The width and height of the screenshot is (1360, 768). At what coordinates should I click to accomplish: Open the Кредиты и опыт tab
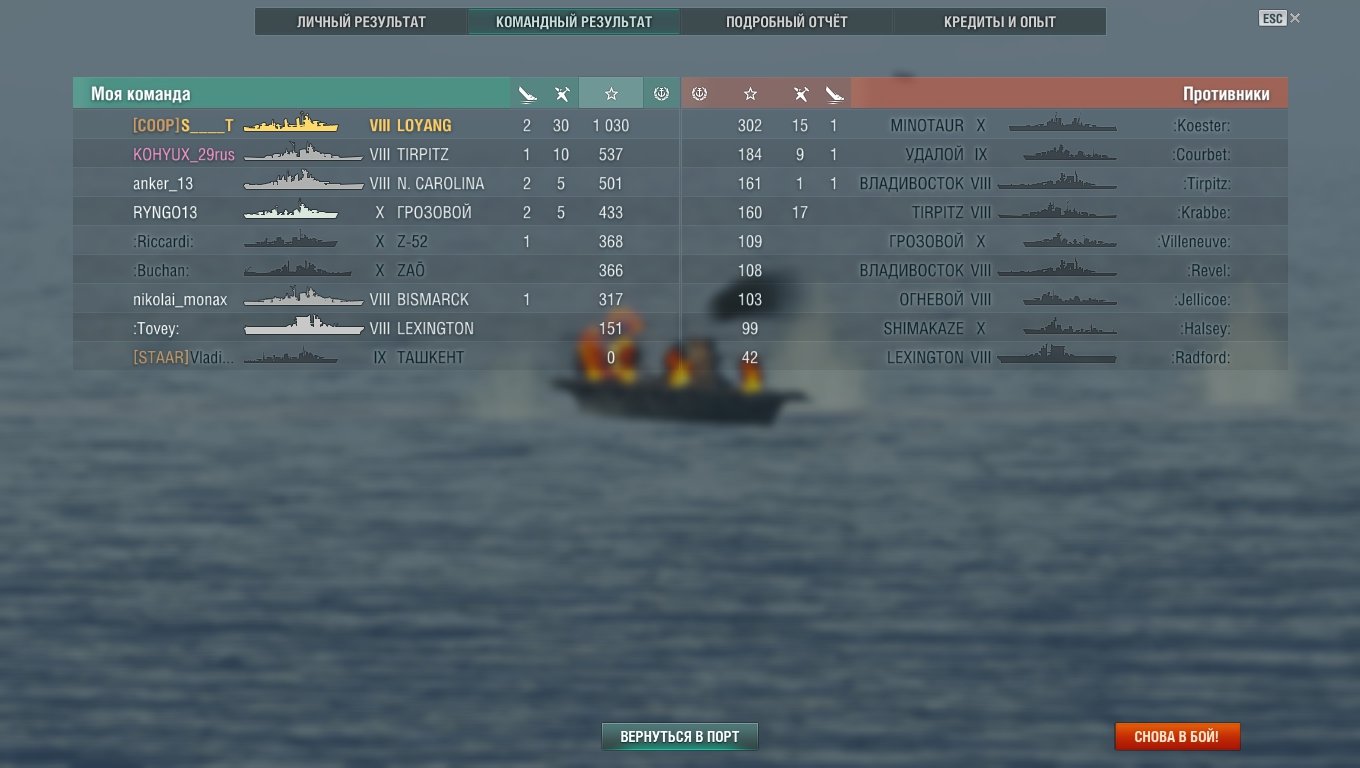(x=999, y=22)
